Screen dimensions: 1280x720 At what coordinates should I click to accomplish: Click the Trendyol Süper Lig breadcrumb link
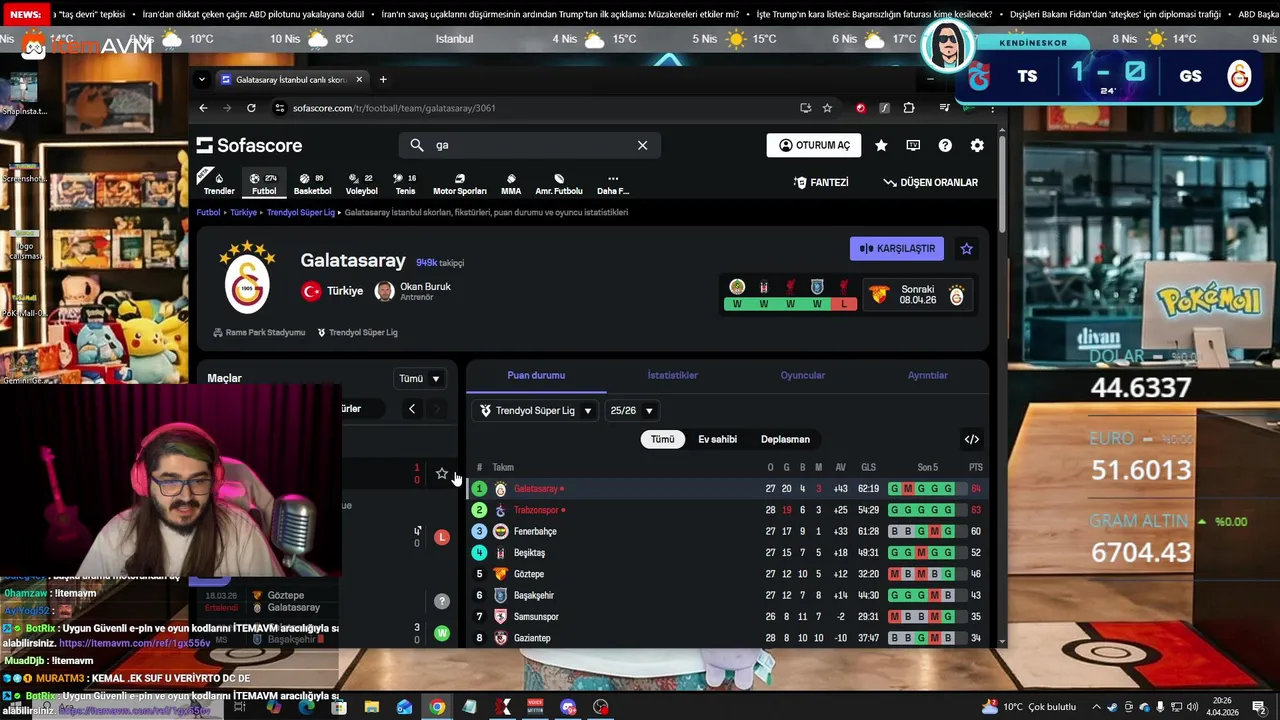click(x=300, y=213)
